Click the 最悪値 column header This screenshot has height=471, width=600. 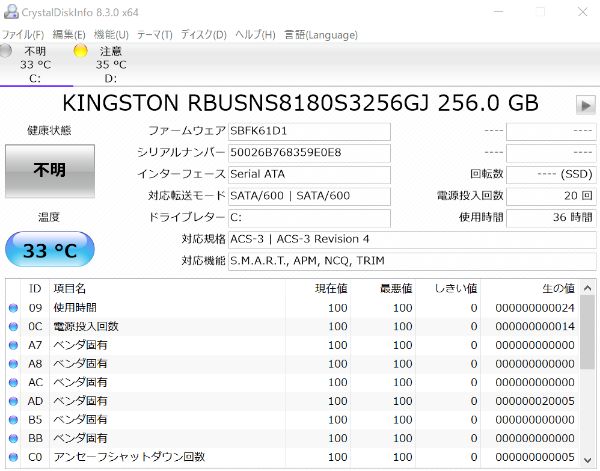(x=383, y=289)
